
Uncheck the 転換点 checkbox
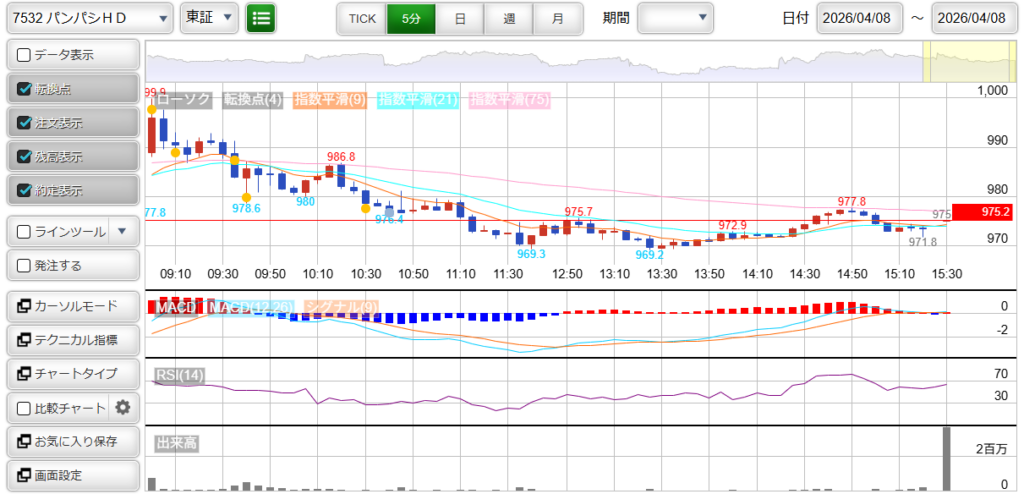pyautogui.click(x=25, y=89)
